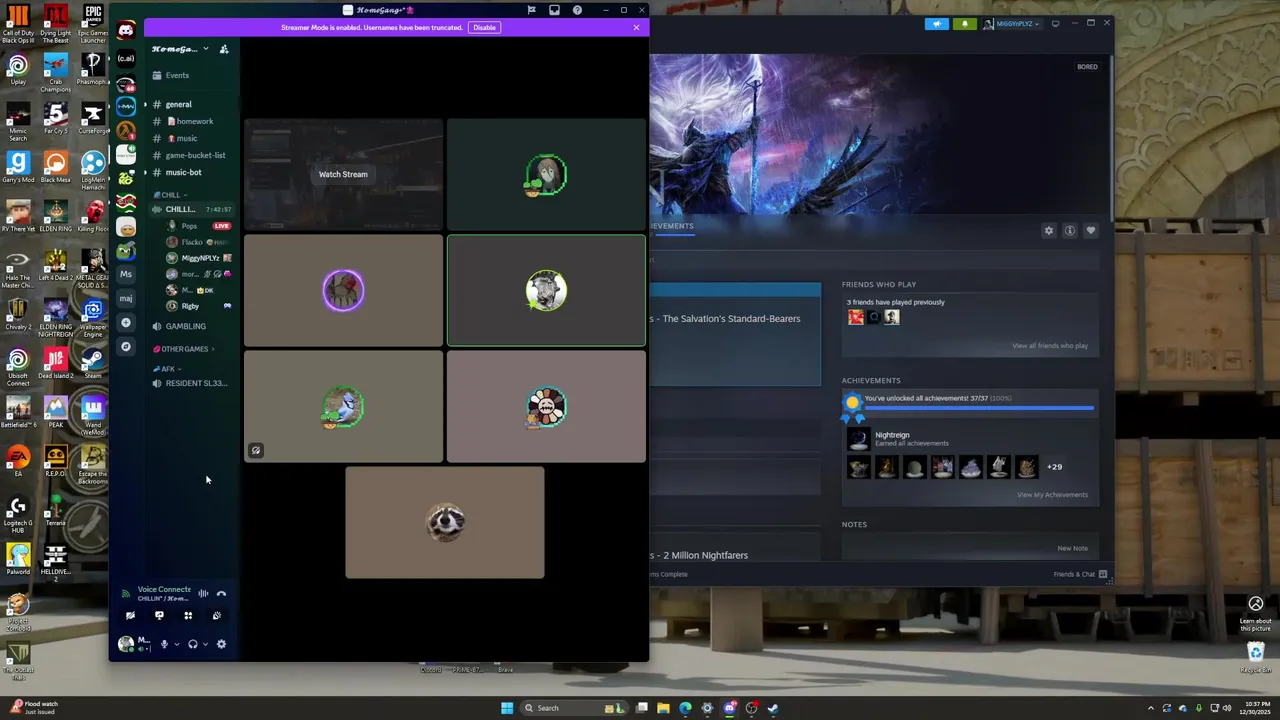
Task: Disable Streamer Mode in the banner
Action: [x=484, y=27]
